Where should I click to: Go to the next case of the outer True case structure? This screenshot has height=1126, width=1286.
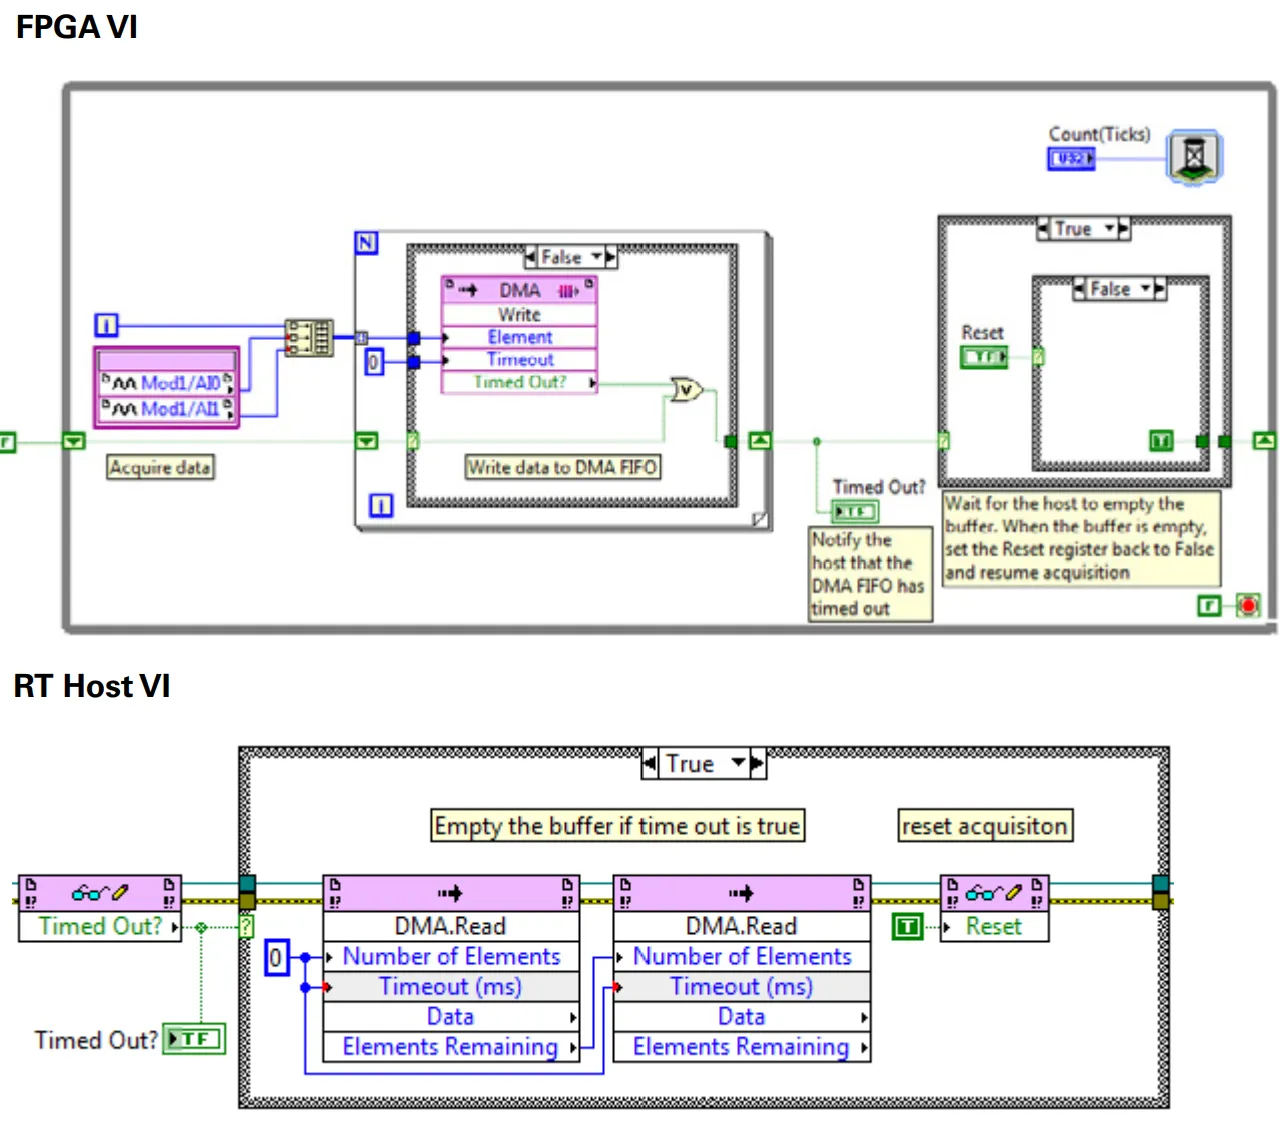[x=1123, y=229]
